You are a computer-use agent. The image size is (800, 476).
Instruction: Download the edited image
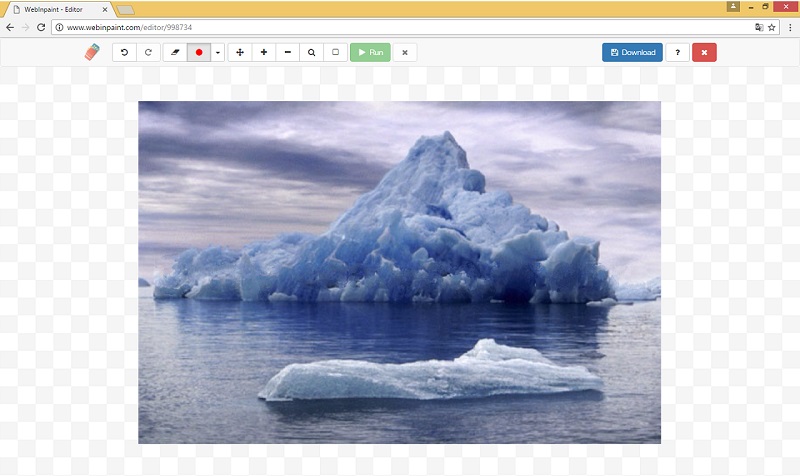(632, 52)
